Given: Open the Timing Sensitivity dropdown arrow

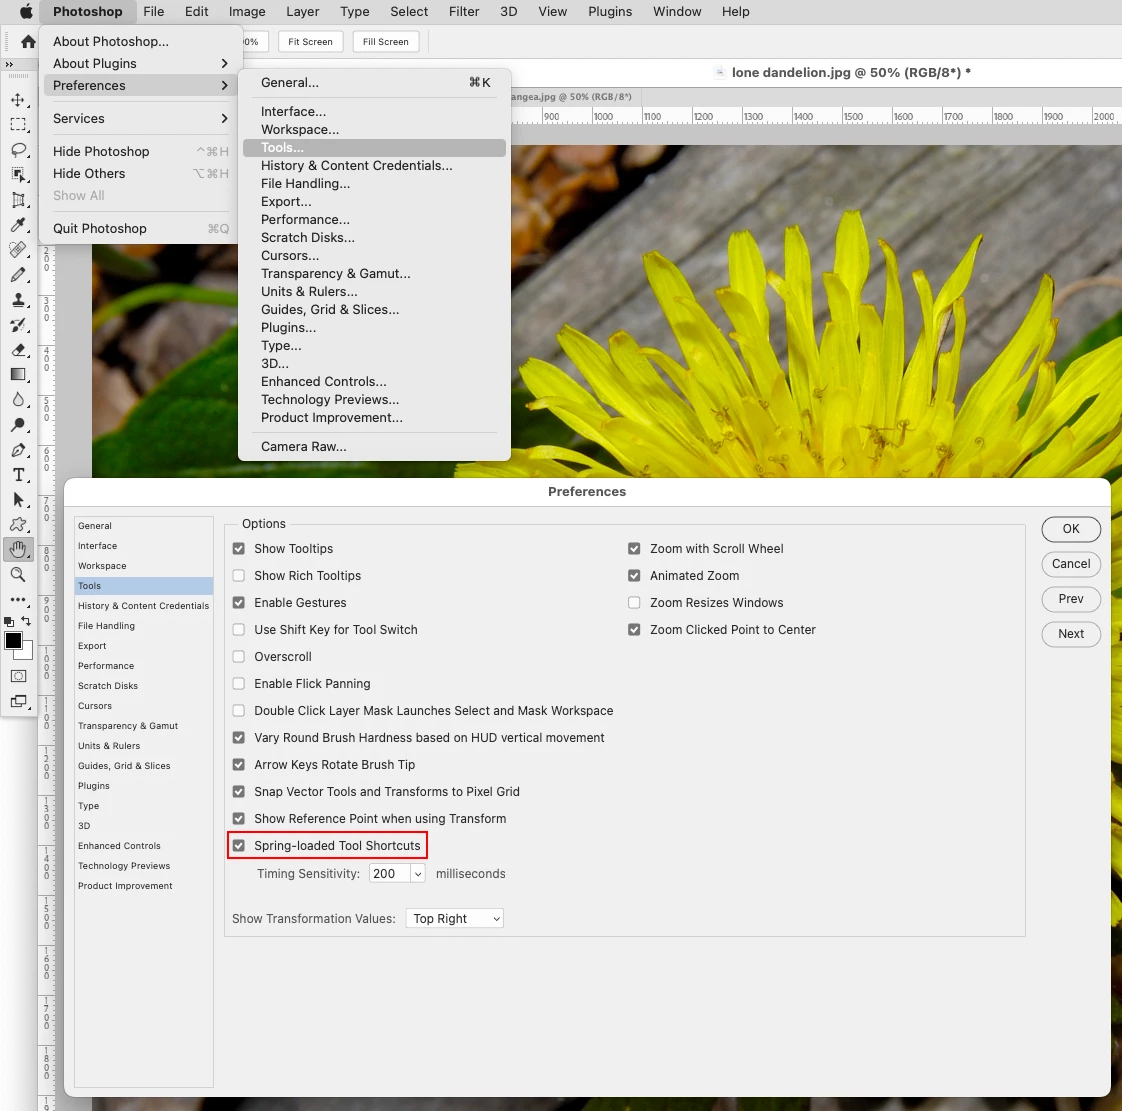Looking at the screenshot, I should coord(418,873).
